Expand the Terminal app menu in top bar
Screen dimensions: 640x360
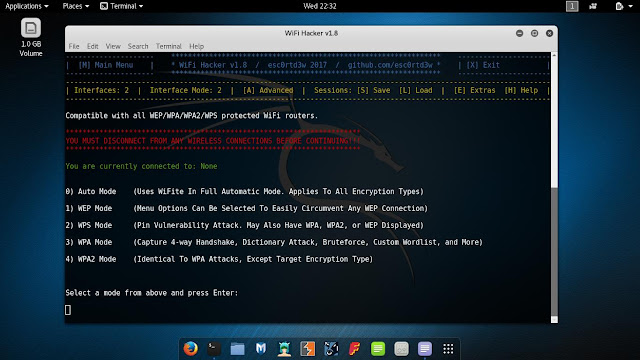pyautogui.click(x=122, y=6)
